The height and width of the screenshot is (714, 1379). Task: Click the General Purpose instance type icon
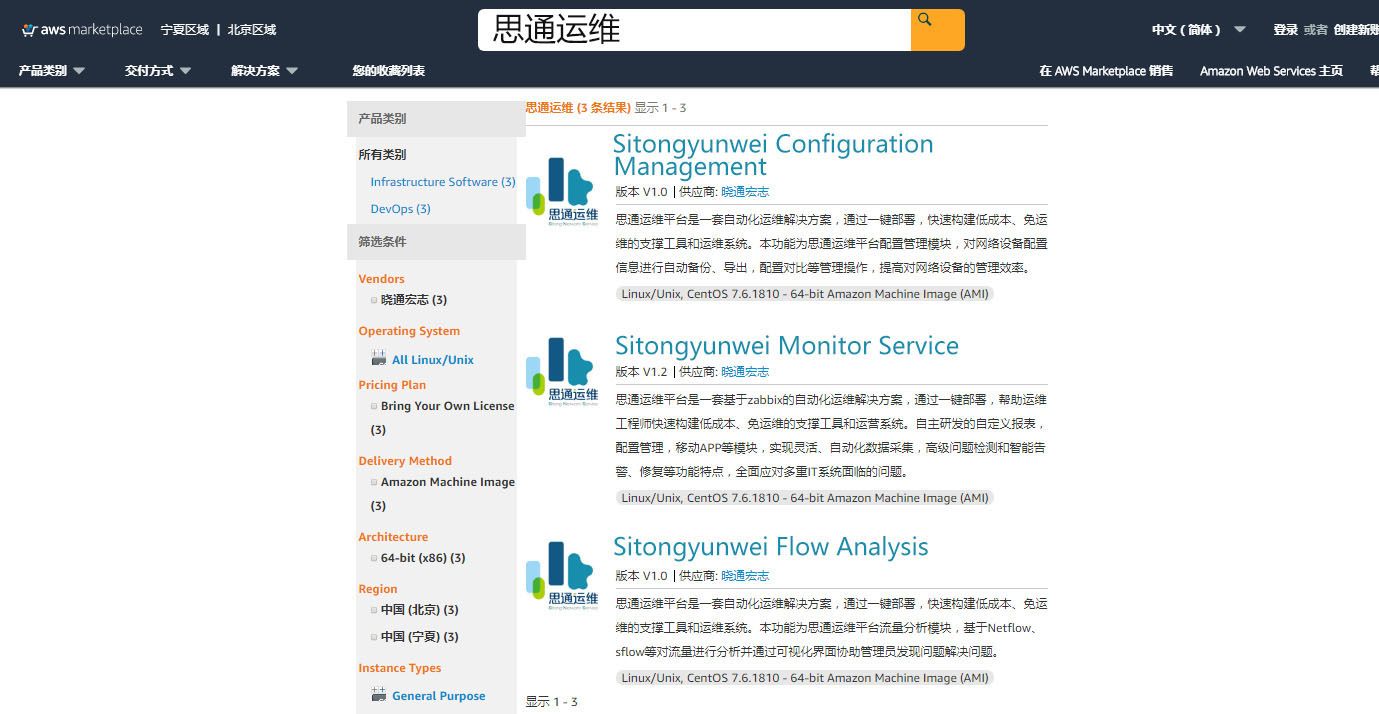378,695
